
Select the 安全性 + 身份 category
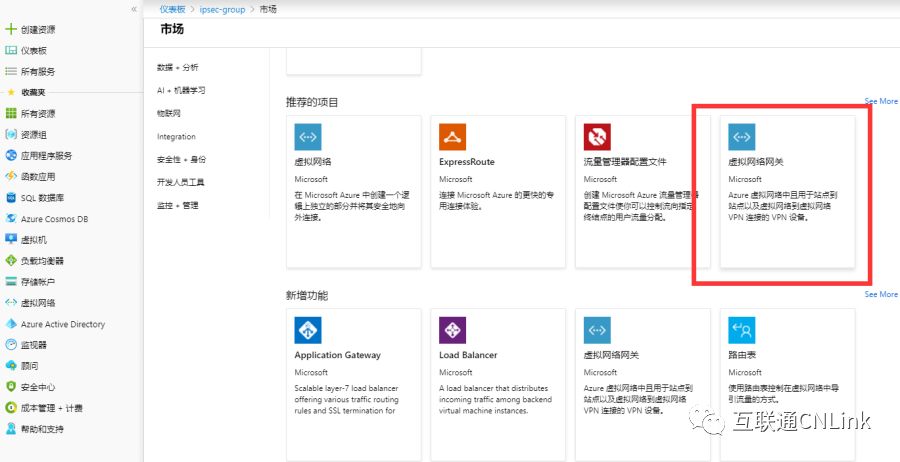pyautogui.click(x=181, y=160)
